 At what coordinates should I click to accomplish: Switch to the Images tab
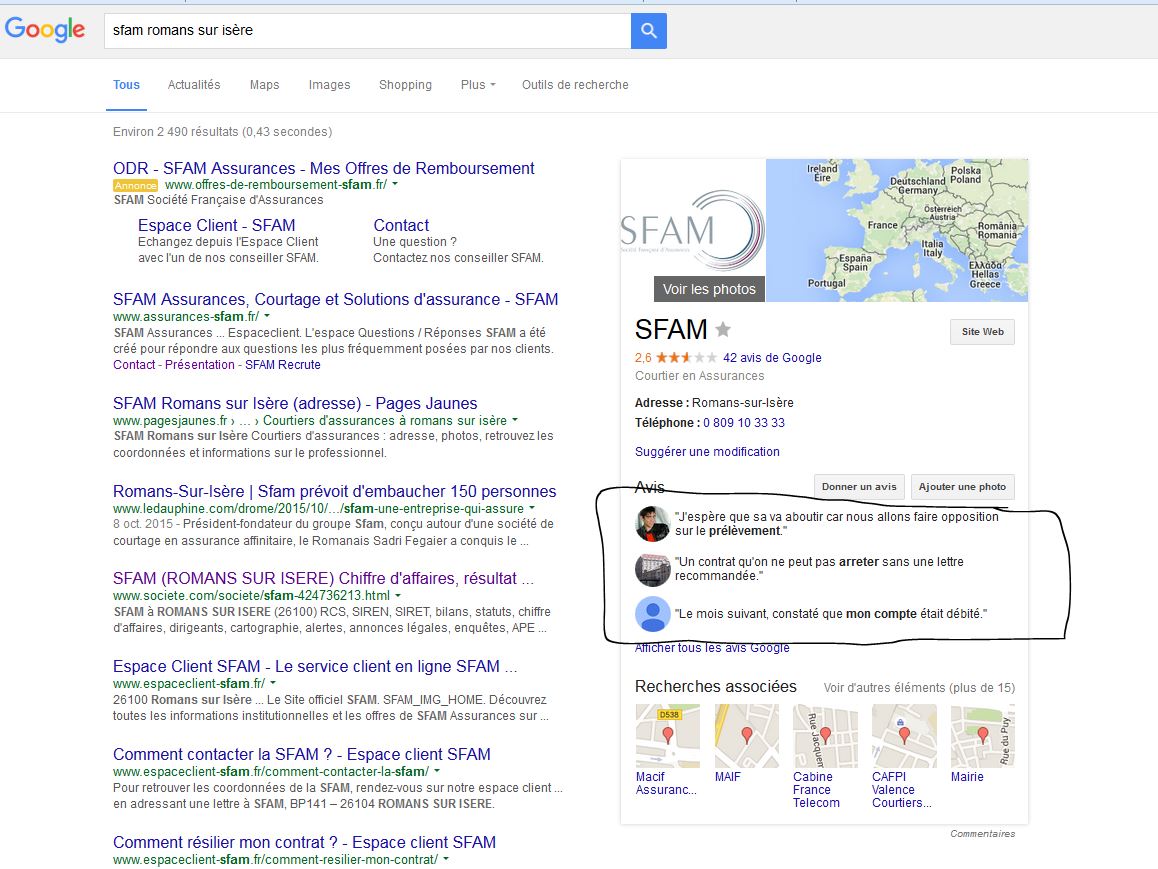[x=329, y=85]
